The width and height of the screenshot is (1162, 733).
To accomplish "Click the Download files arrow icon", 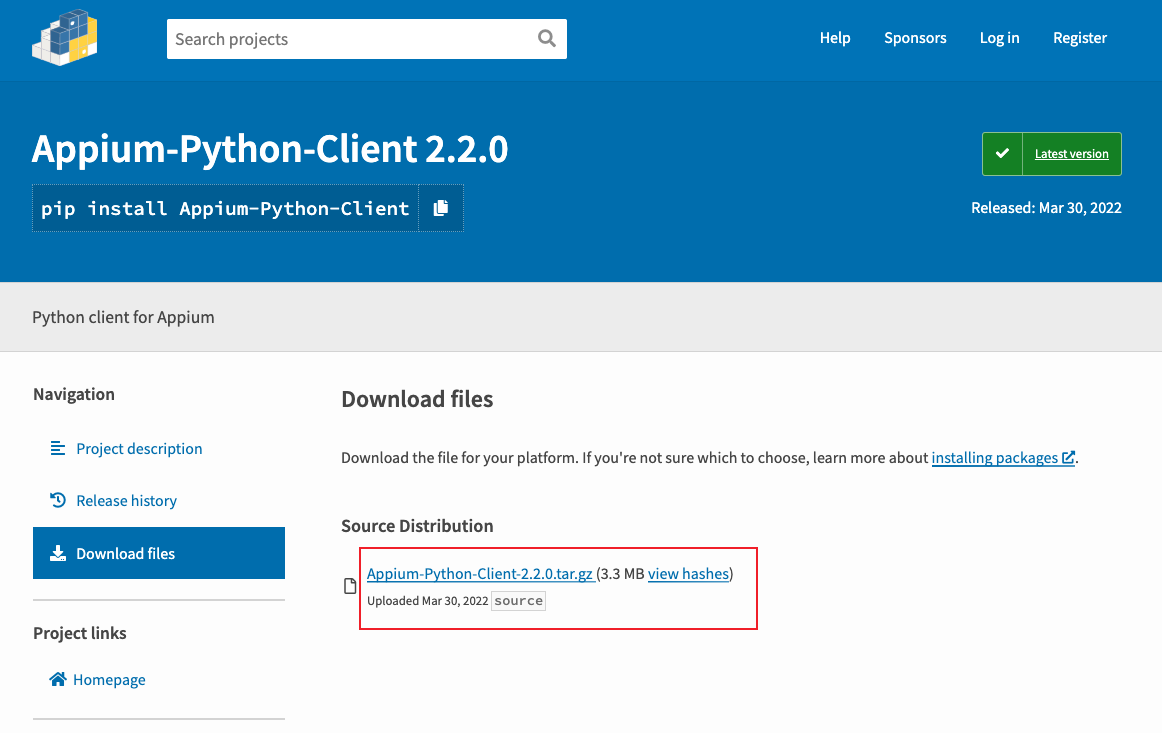I will coord(58,553).
